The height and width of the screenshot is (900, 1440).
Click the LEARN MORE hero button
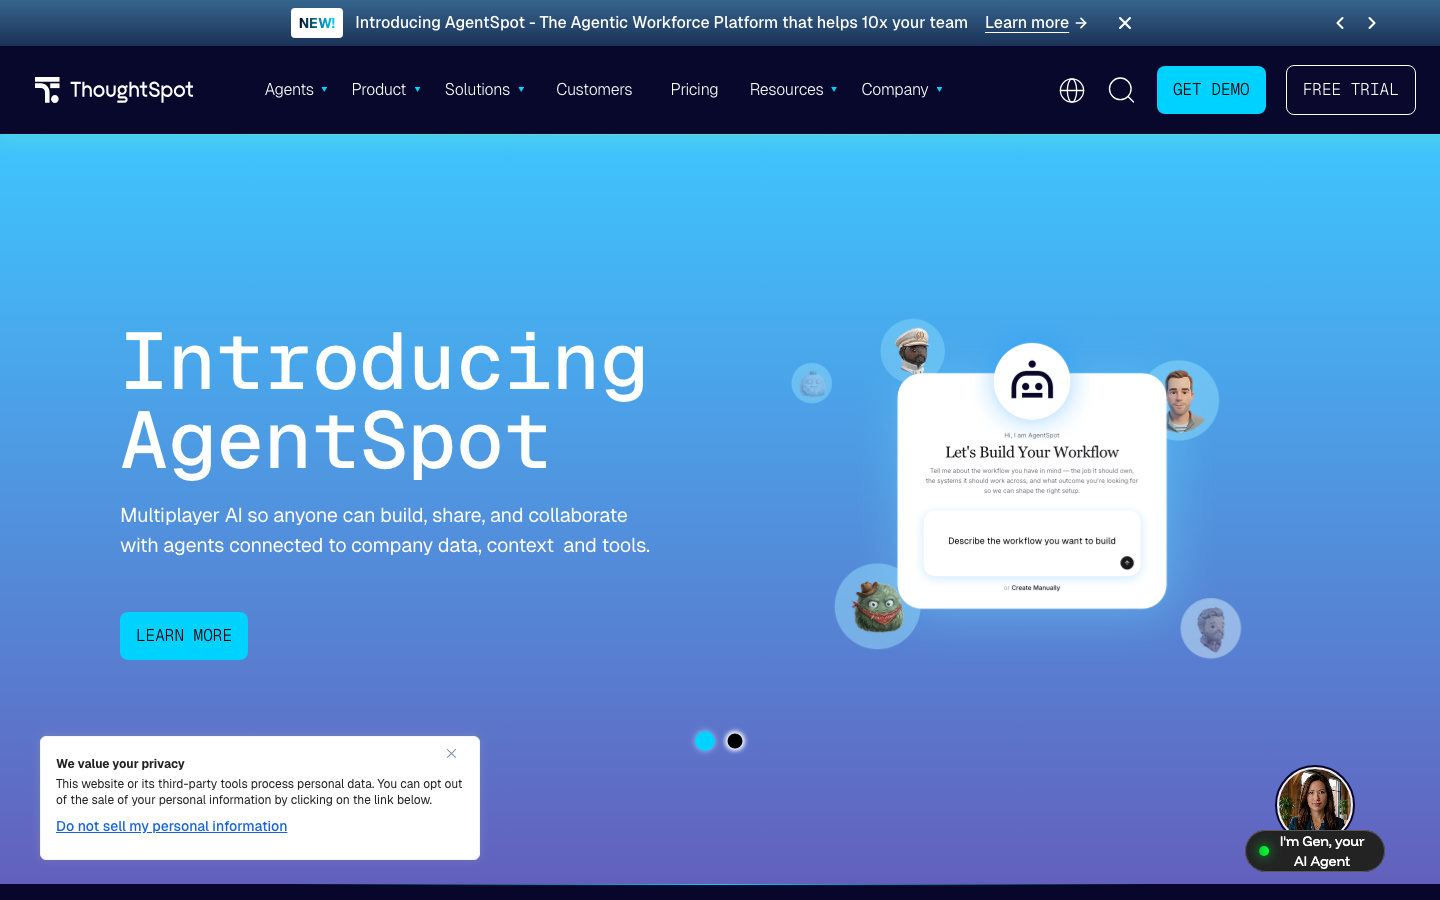point(184,636)
